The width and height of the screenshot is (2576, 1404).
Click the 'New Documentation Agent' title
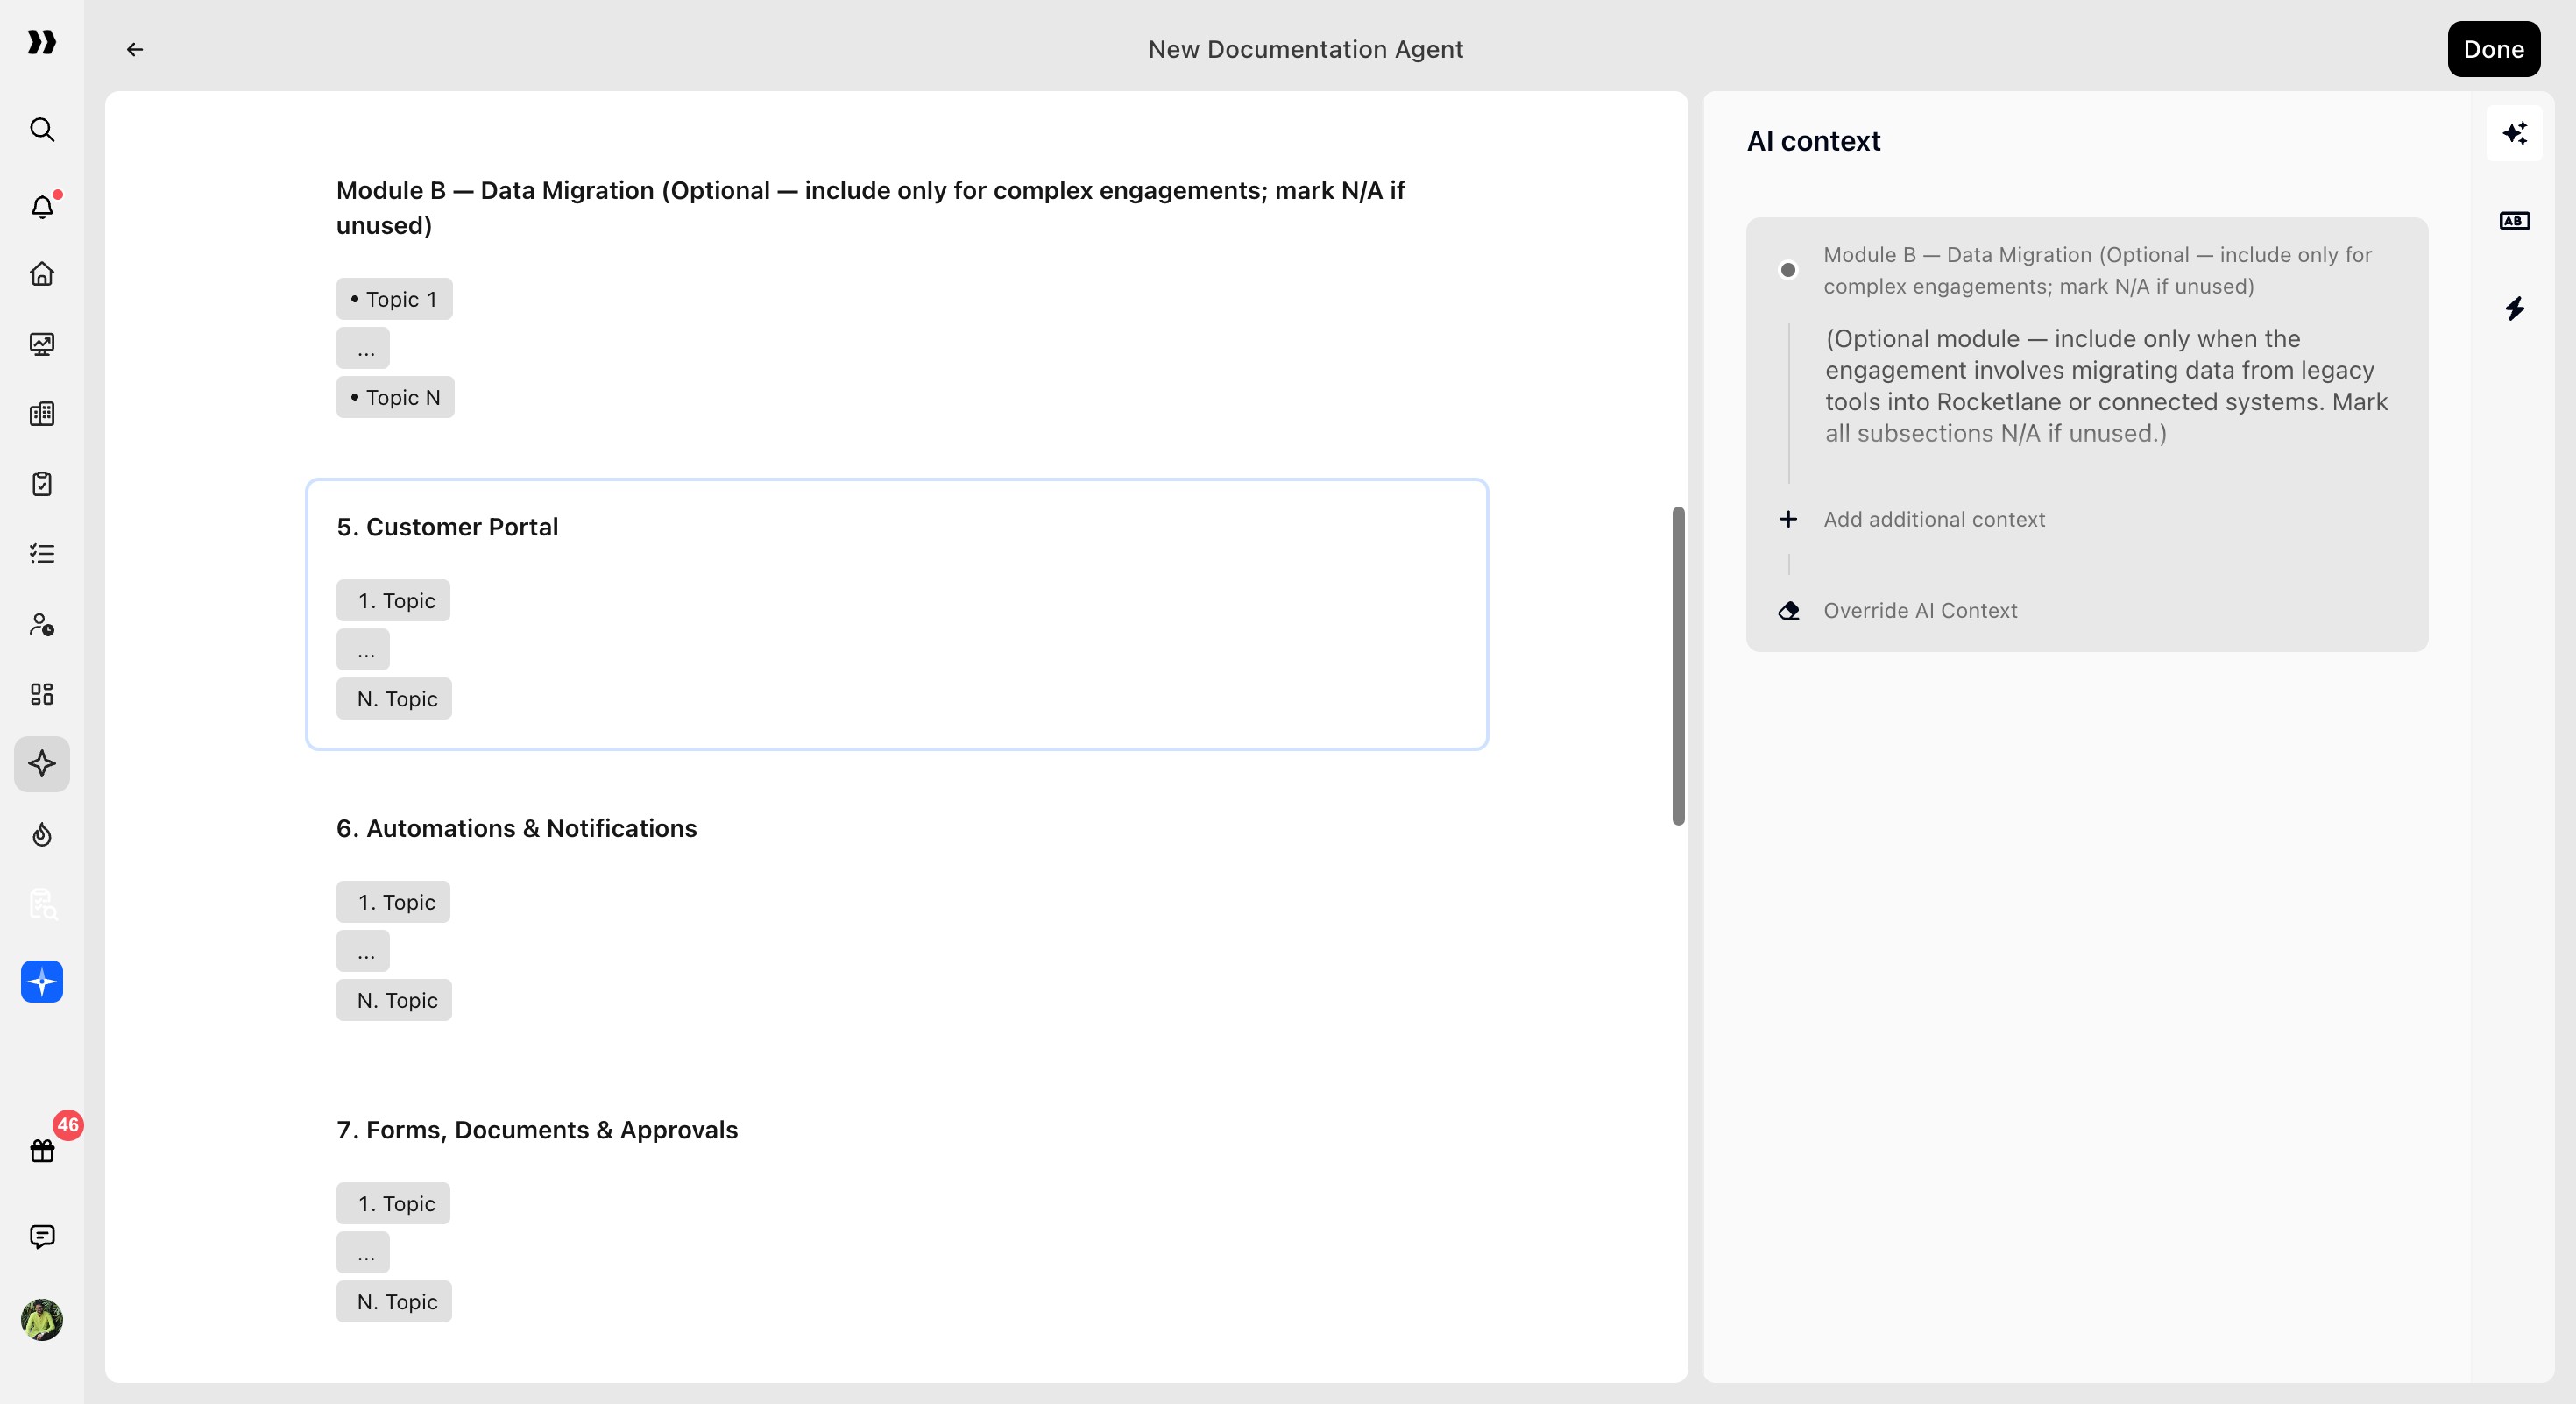point(1305,49)
